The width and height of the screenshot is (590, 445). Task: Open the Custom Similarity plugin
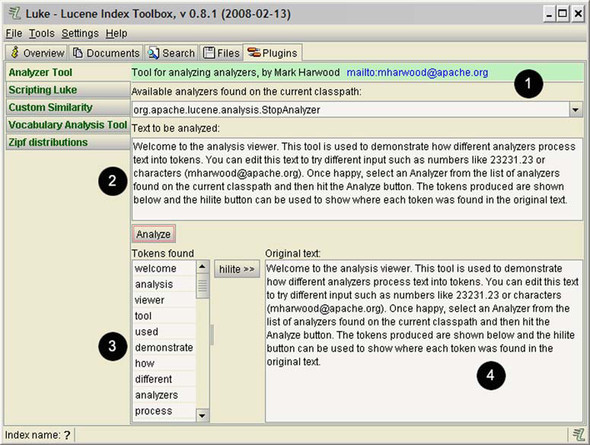[x=68, y=108]
